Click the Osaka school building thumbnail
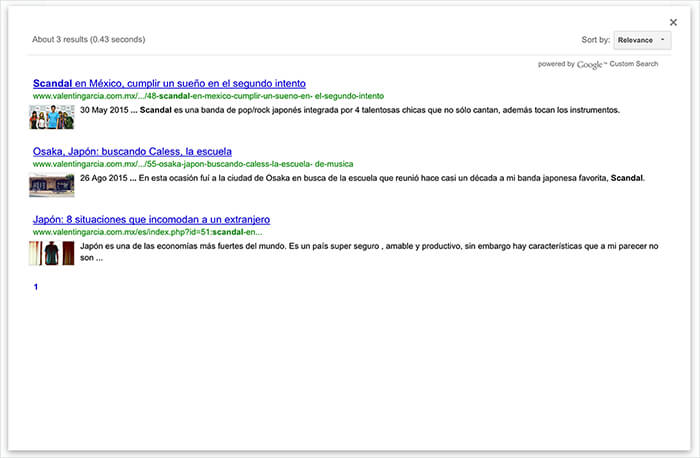Viewport: 700px width, 458px height. pos(52,185)
